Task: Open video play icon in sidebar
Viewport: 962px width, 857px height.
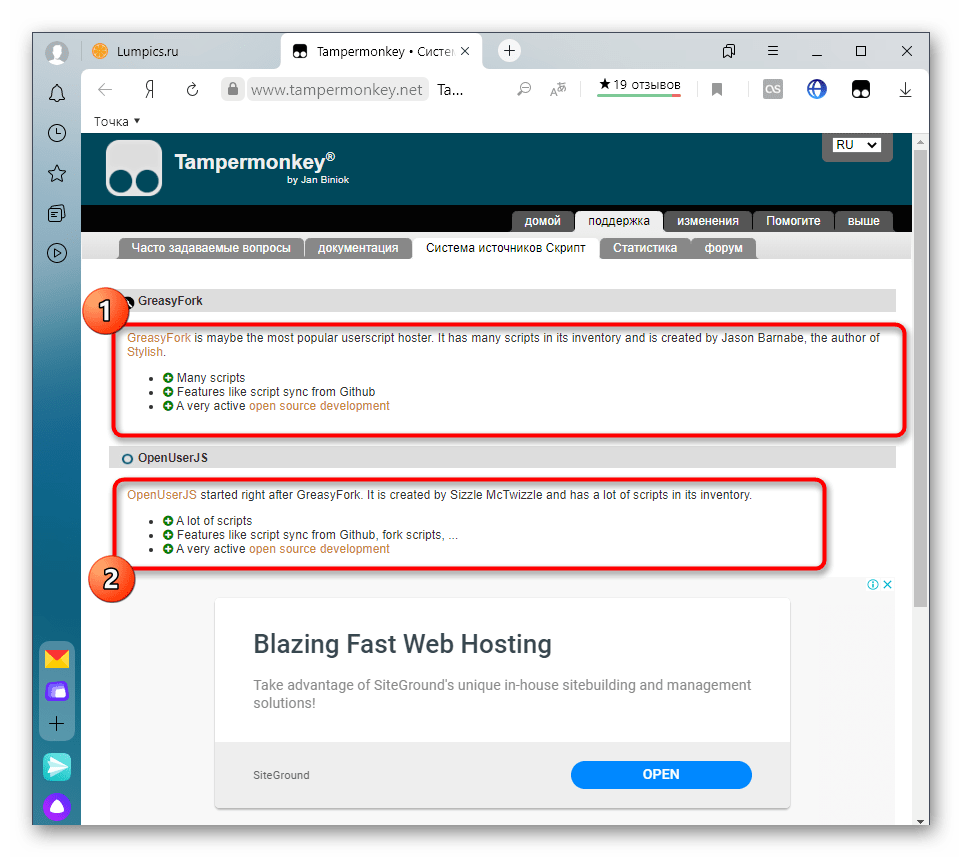Action: click(x=57, y=253)
